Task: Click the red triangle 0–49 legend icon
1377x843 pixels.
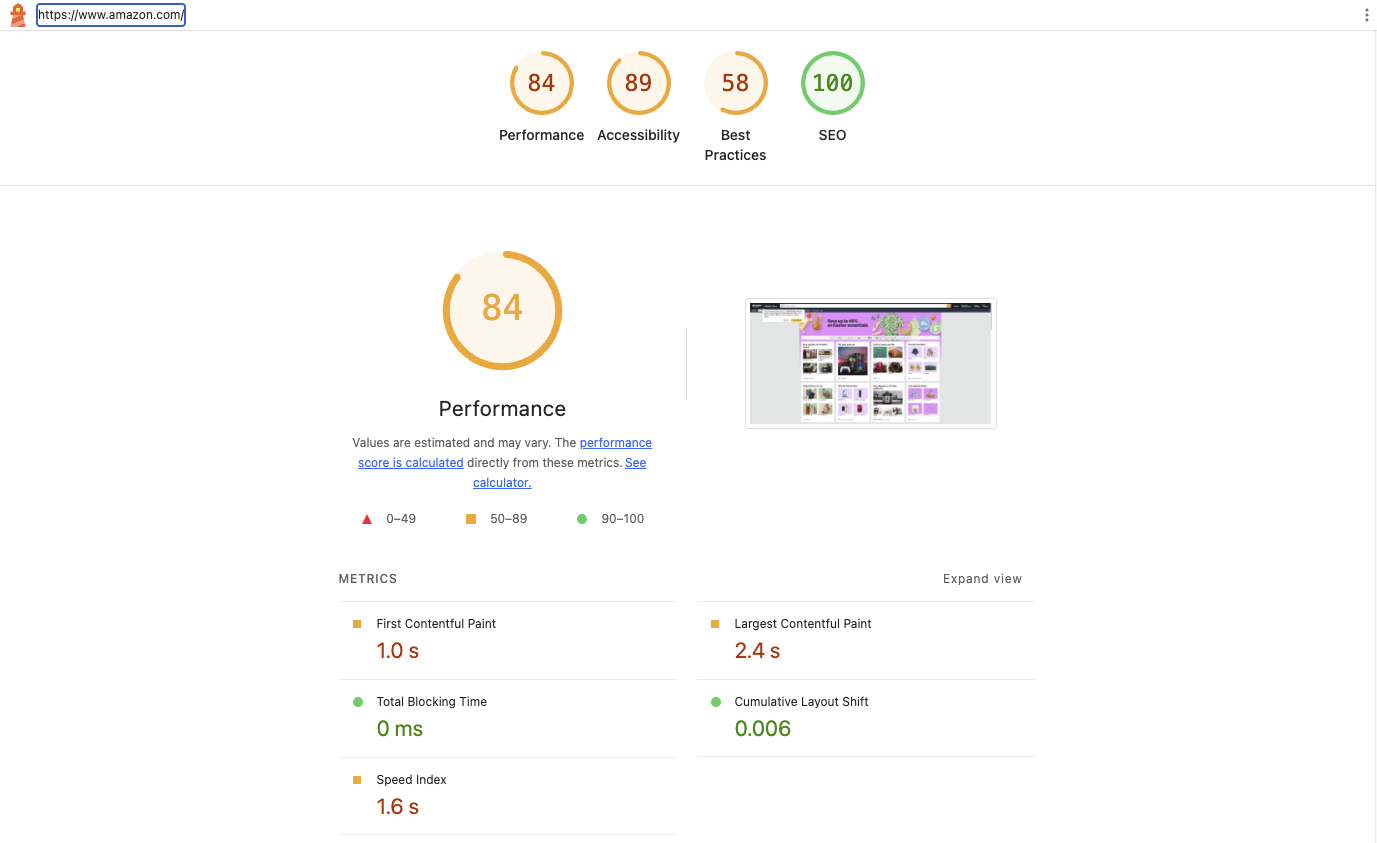Action: (366, 519)
